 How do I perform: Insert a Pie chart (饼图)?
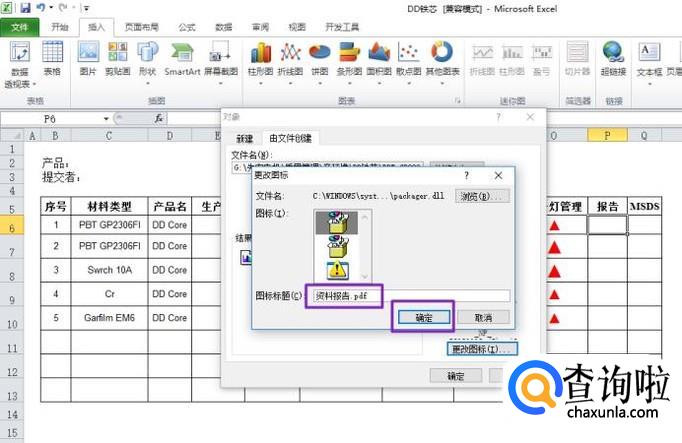[320, 62]
